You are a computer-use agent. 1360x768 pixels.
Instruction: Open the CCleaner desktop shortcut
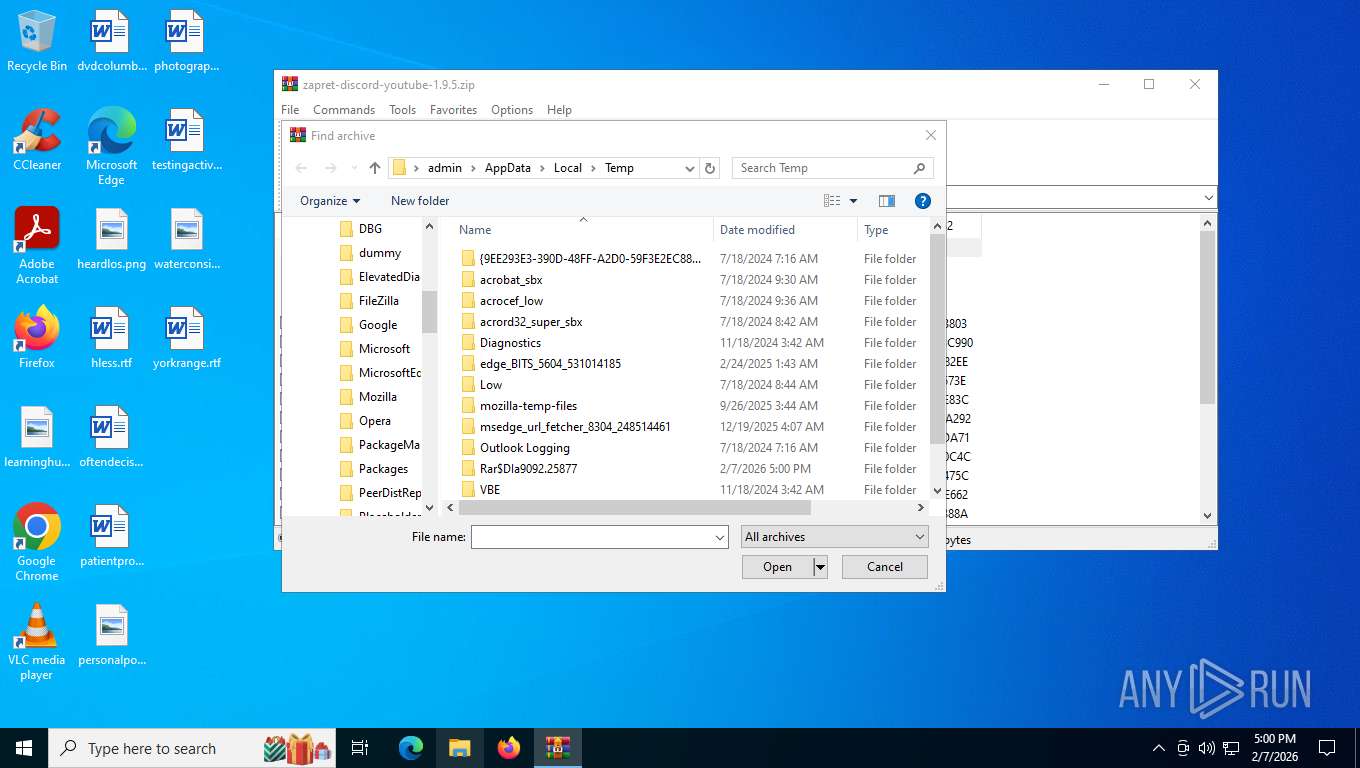(37, 140)
